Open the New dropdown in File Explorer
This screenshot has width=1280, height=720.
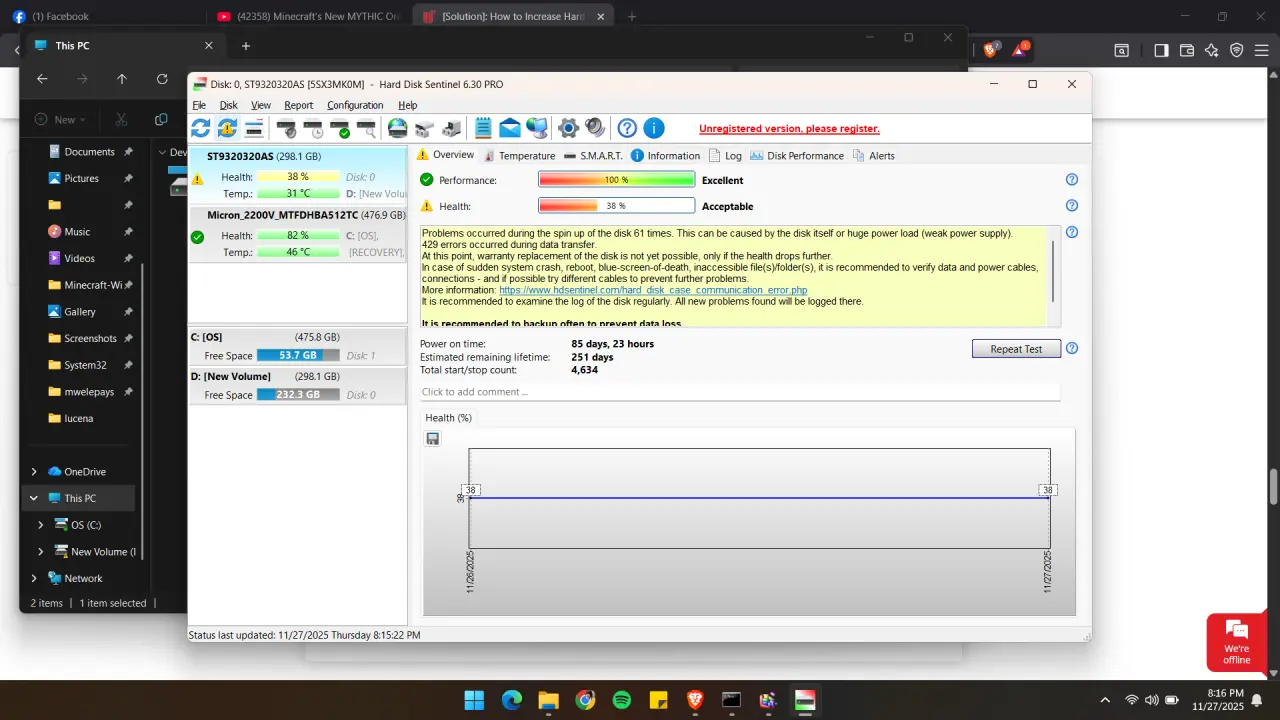click(x=60, y=119)
